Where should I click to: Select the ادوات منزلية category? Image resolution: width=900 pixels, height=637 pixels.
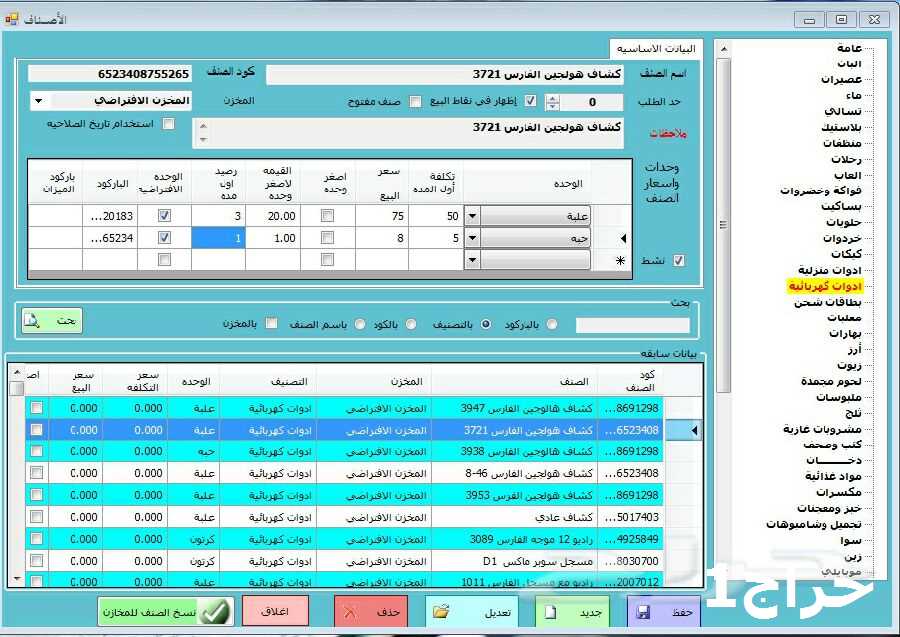(829, 270)
